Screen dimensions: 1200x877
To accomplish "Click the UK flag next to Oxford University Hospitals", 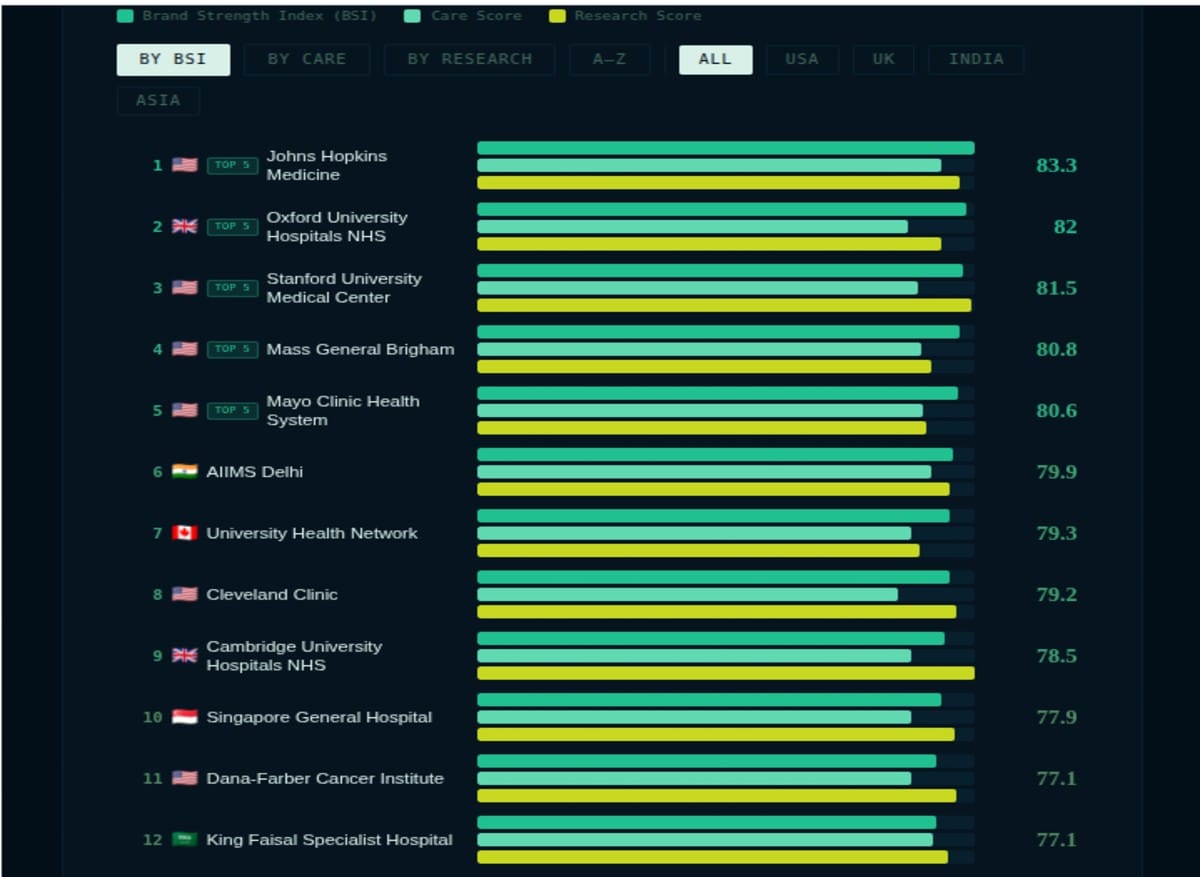I will coord(184,227).
